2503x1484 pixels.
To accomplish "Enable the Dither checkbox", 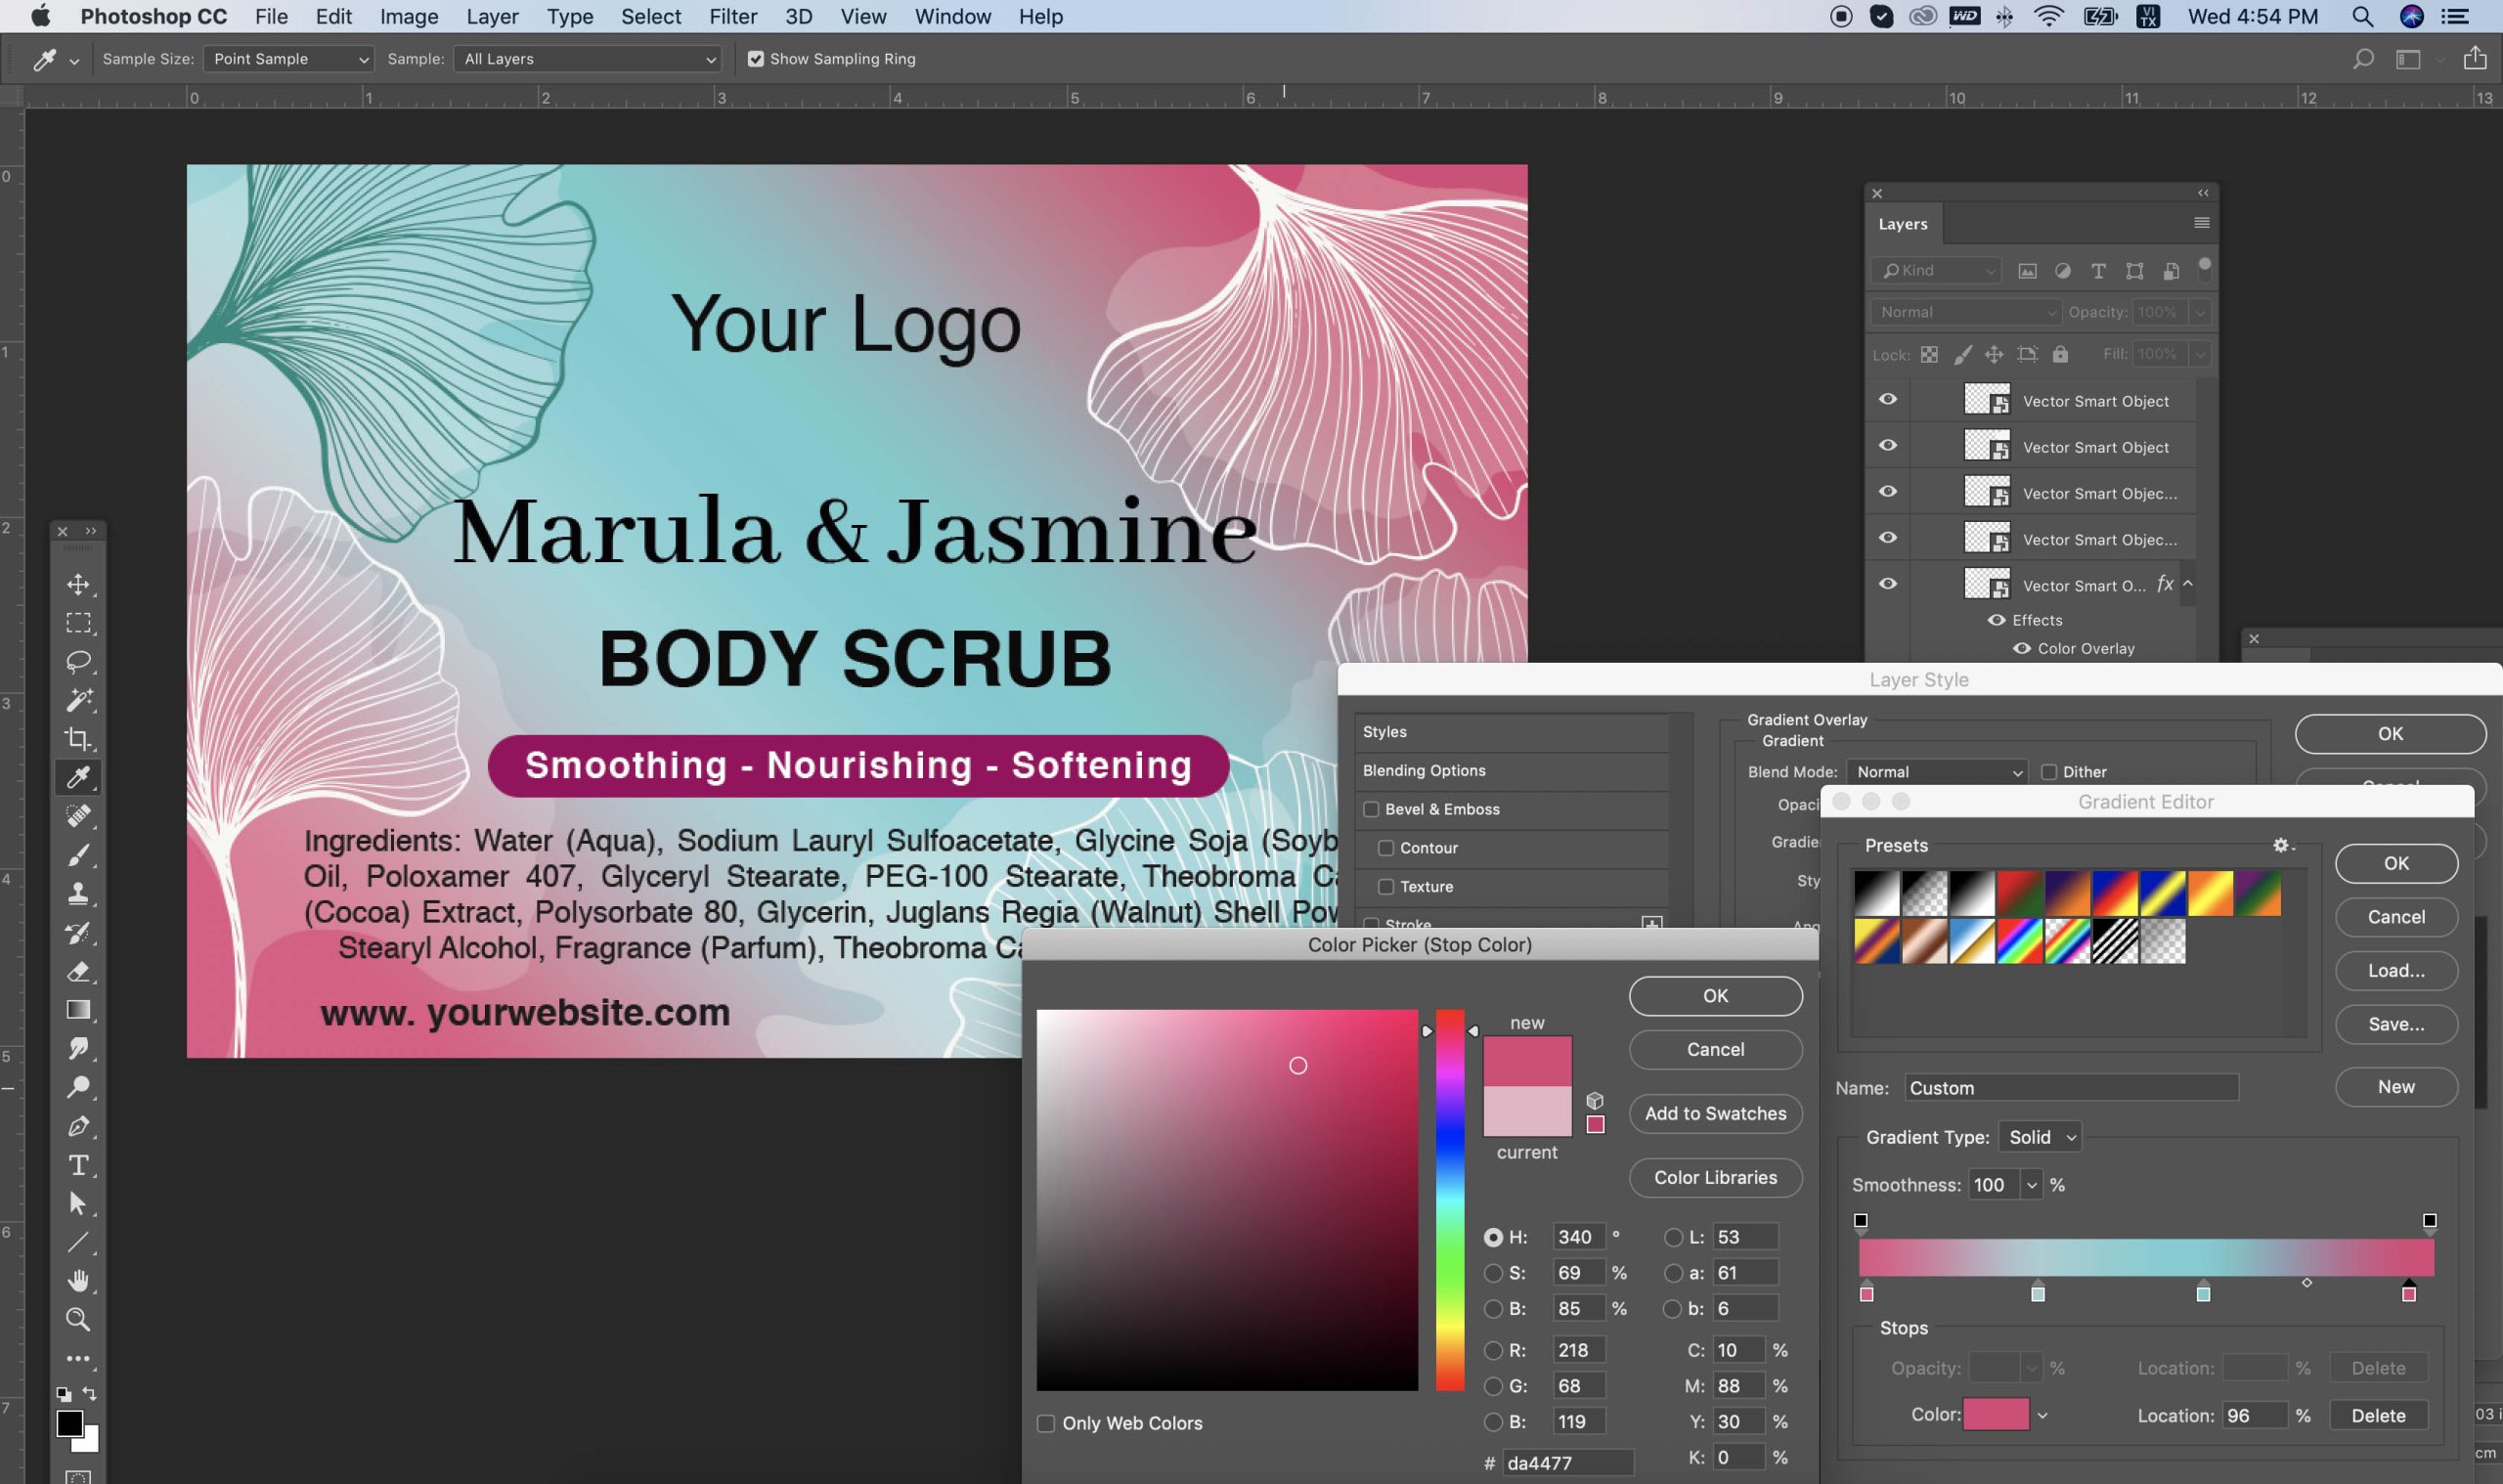I will point(2049,772).
